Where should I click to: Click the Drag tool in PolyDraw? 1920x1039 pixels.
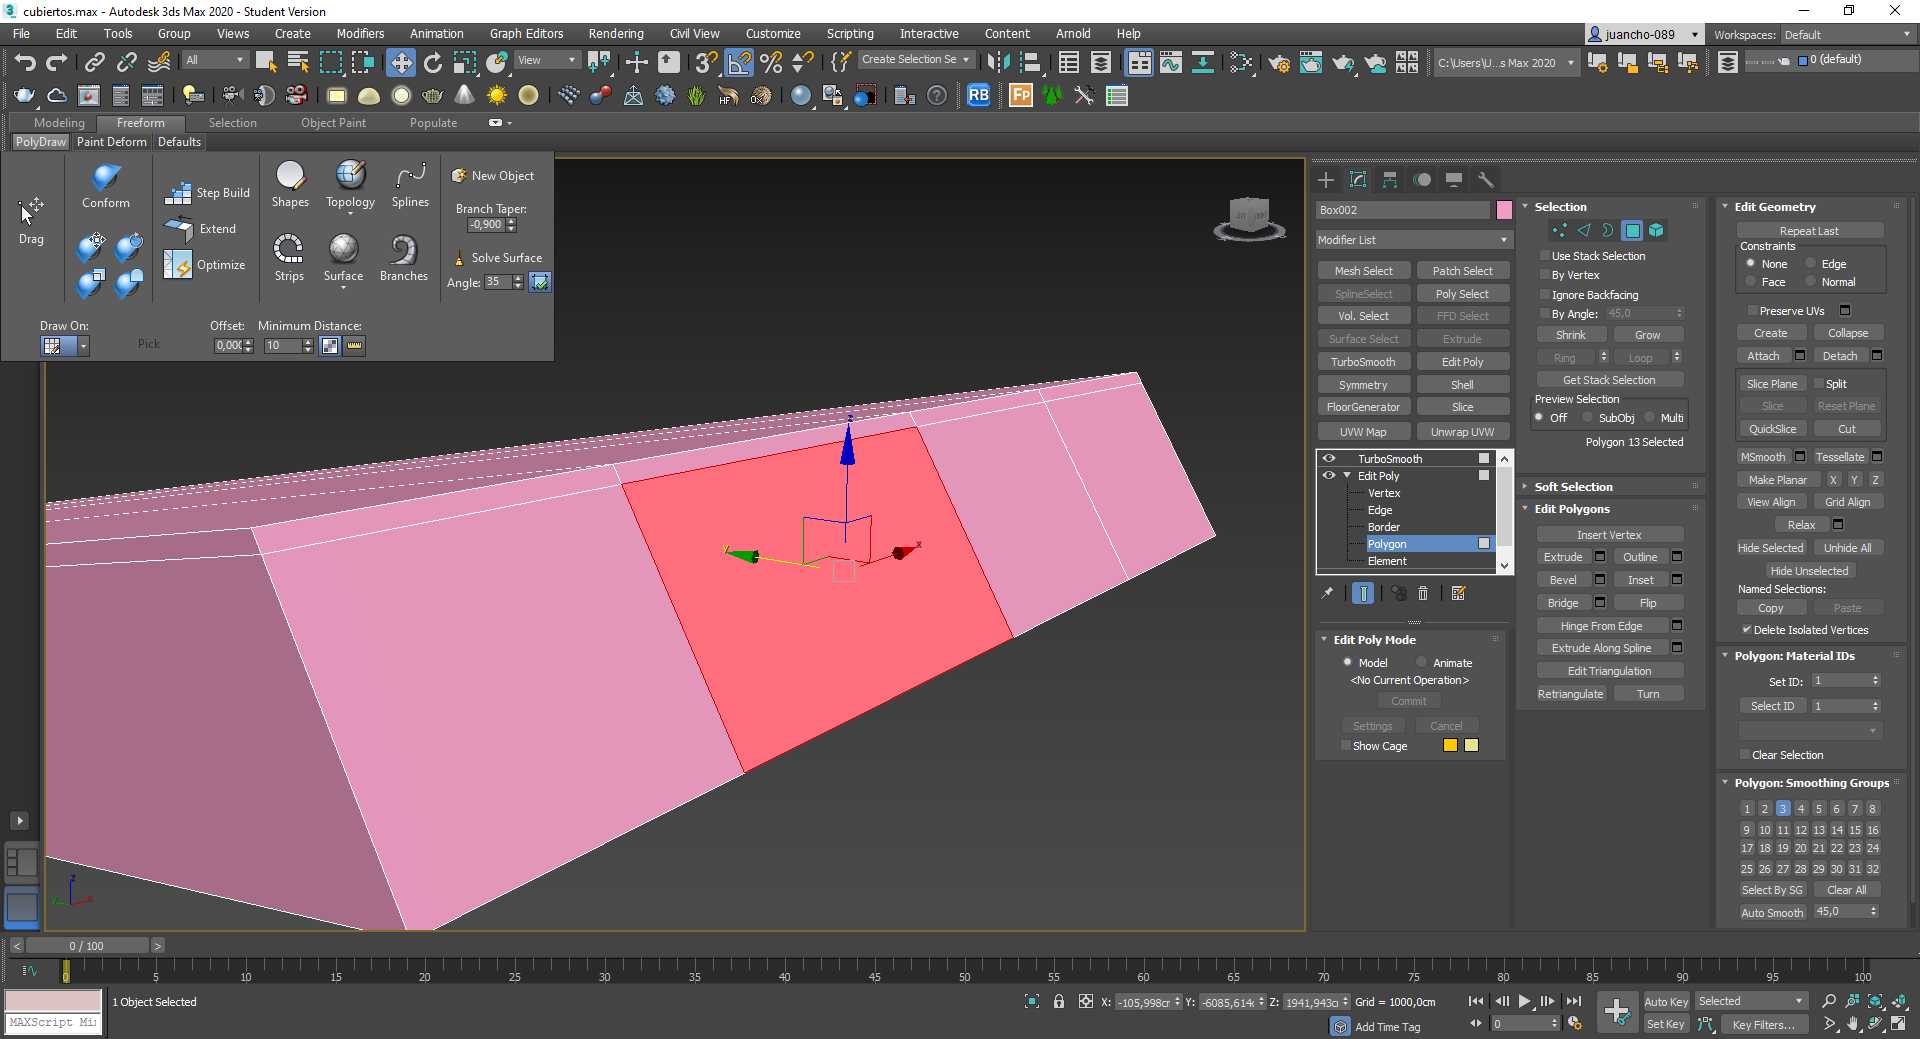[x=31, y=220]
